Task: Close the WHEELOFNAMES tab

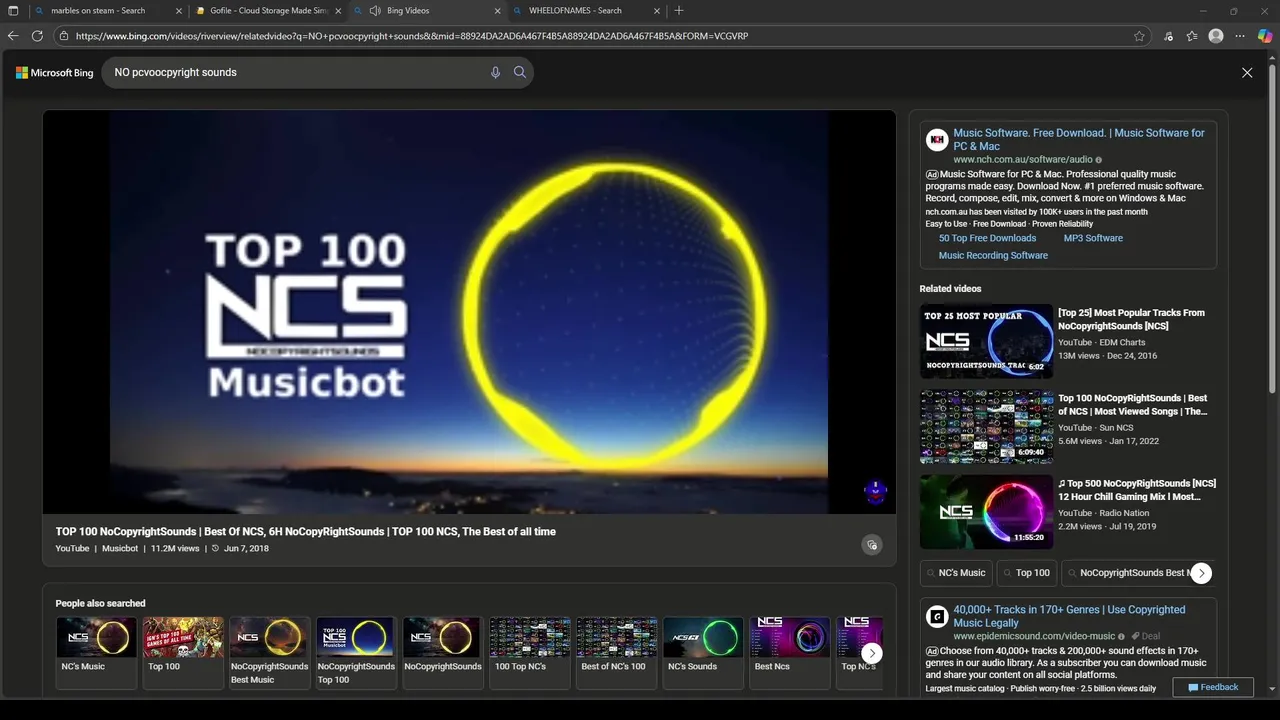Action: click(x=658, y=11)
